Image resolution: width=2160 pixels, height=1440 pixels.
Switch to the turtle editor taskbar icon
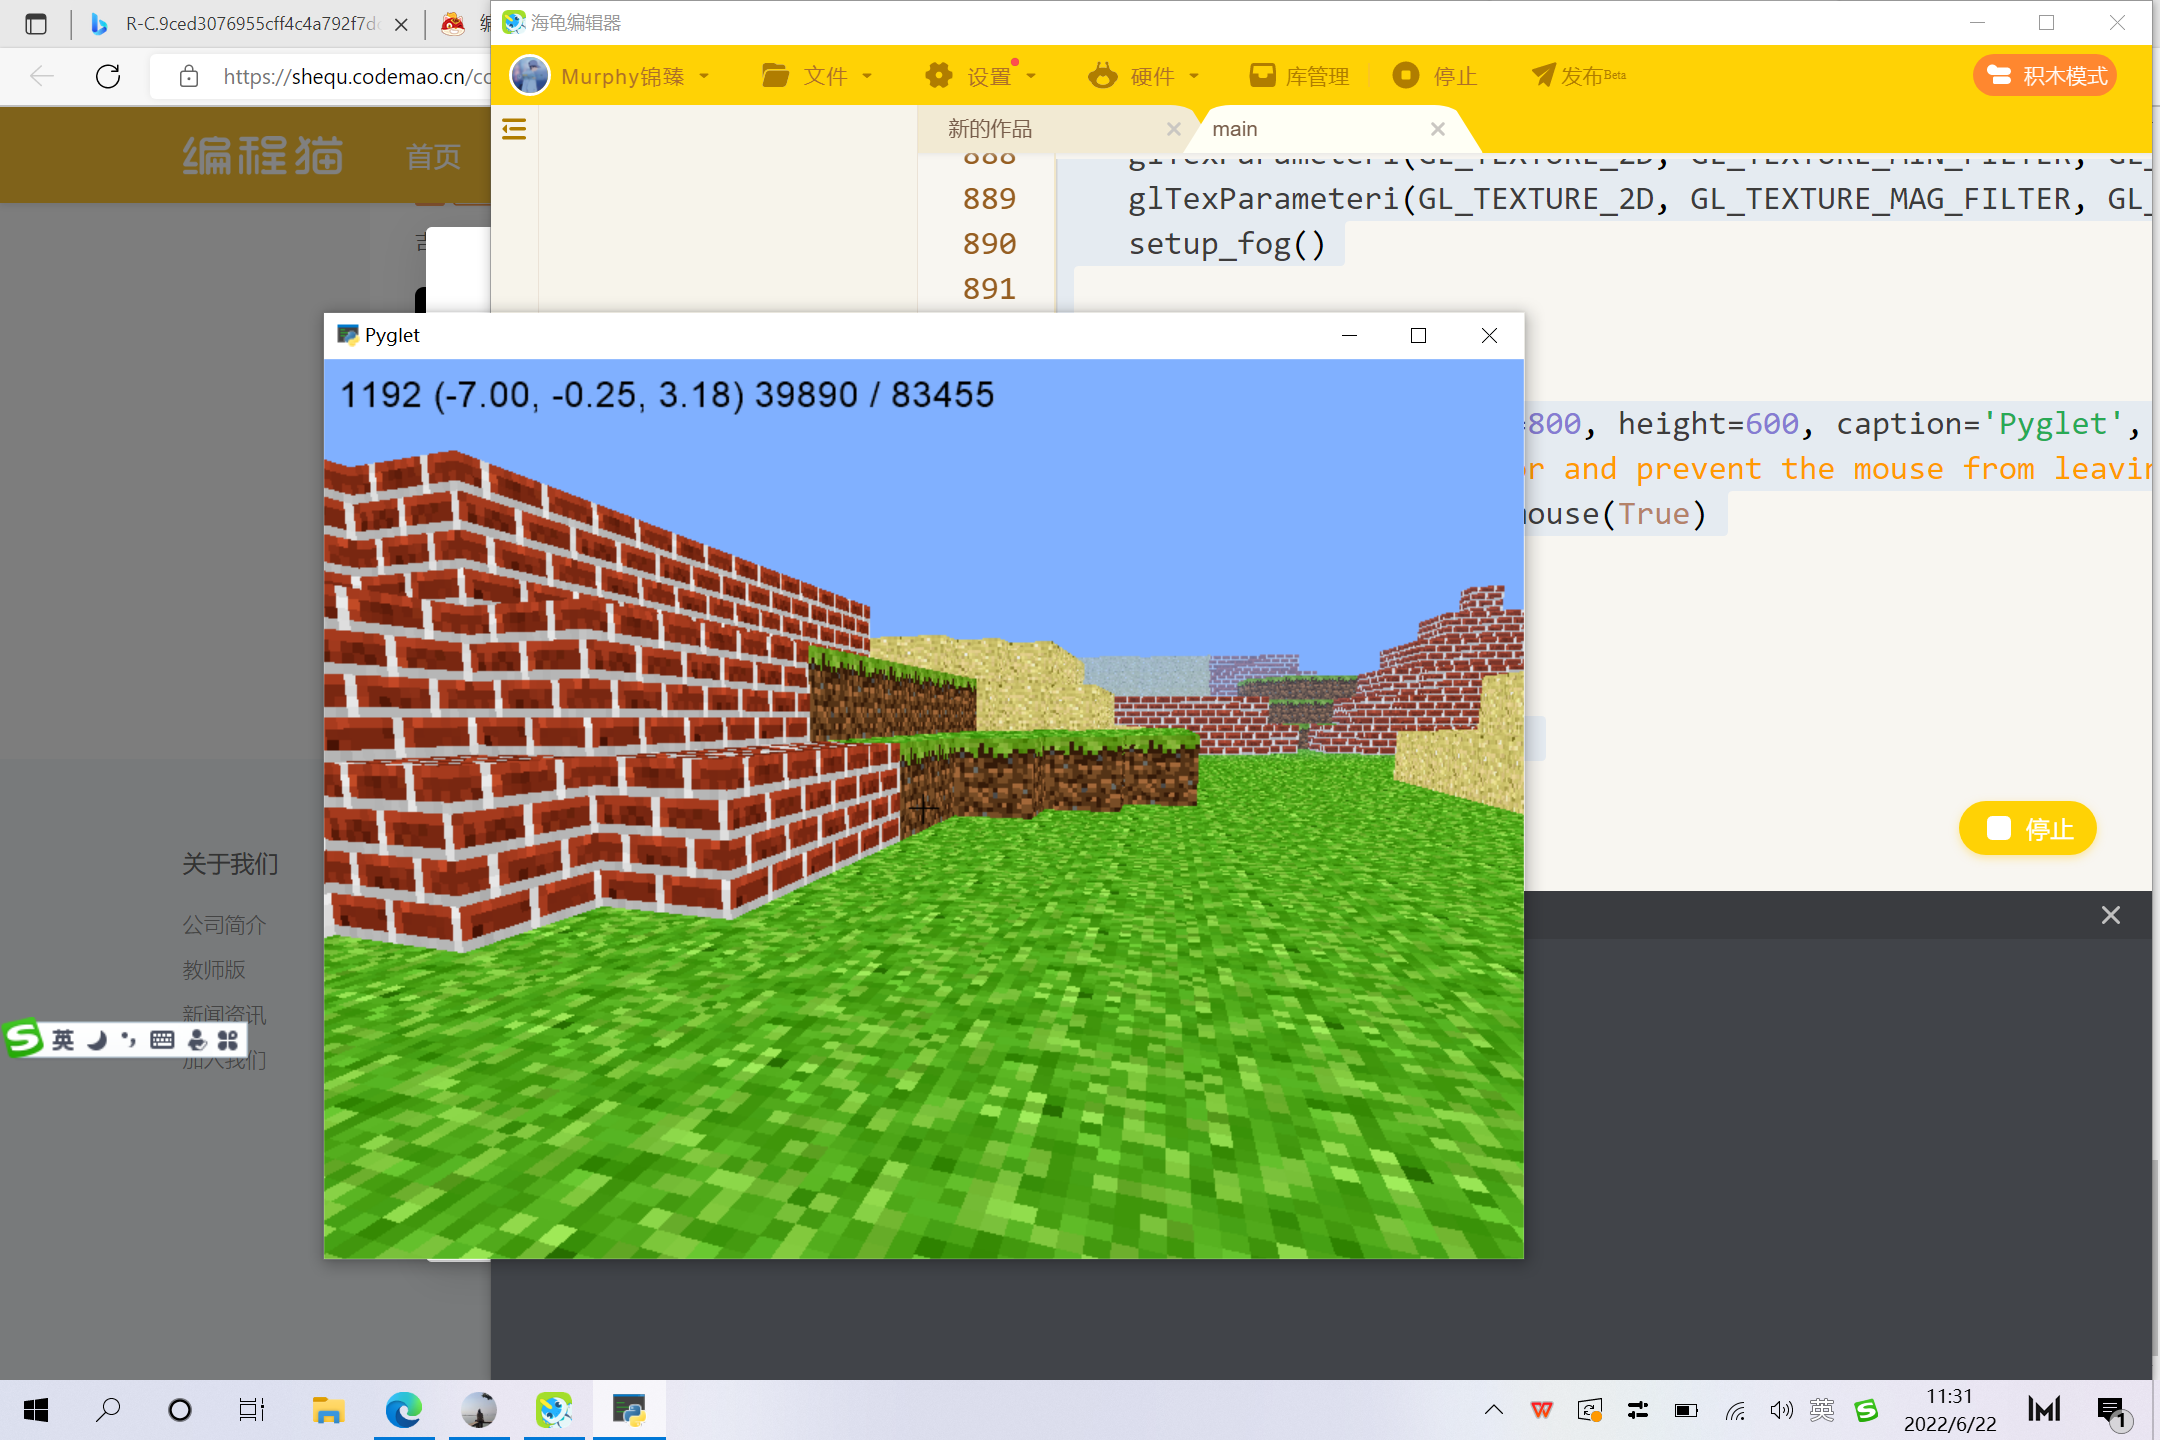coord(554,1410)
